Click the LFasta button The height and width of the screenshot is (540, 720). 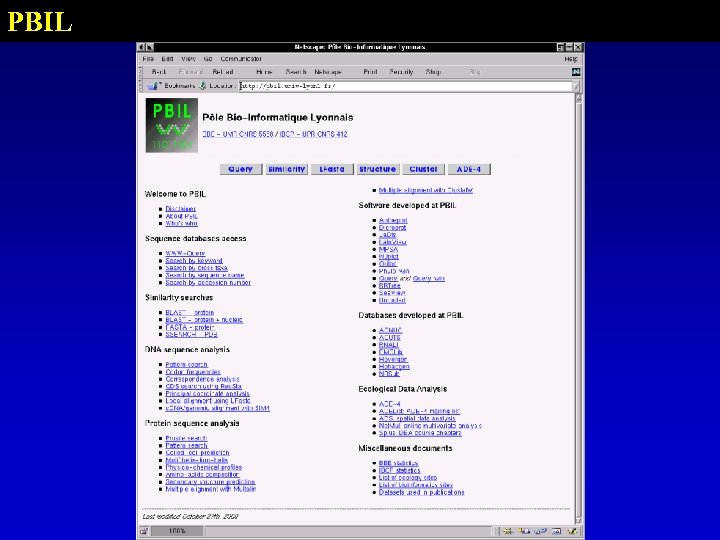pos(332,169)
